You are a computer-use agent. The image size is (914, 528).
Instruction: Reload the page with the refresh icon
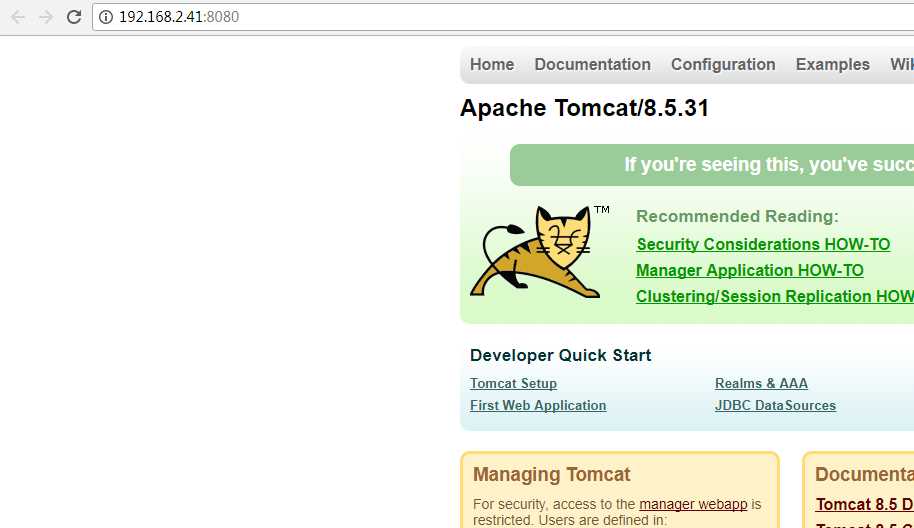coord(74,17)
